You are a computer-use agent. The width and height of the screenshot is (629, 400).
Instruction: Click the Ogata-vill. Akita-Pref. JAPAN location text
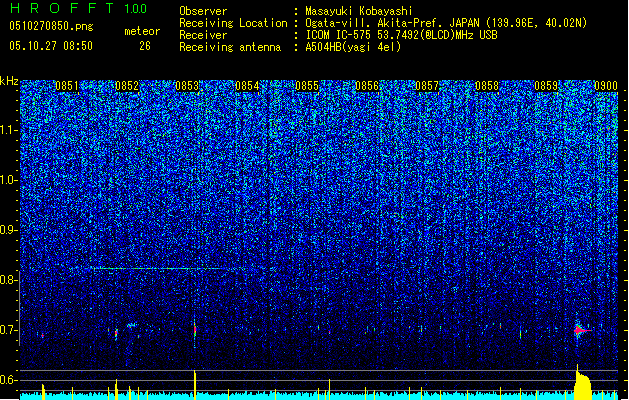point(446,23)
